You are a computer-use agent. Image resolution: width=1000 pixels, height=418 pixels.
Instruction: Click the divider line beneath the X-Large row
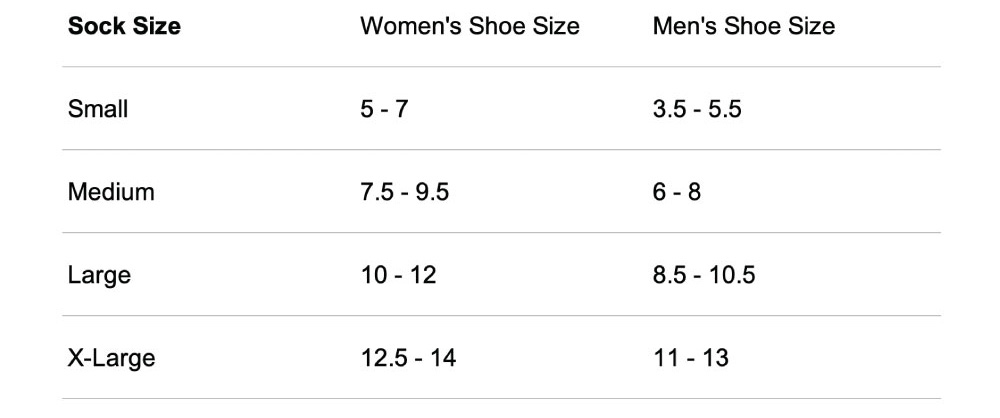click(500, 399)
